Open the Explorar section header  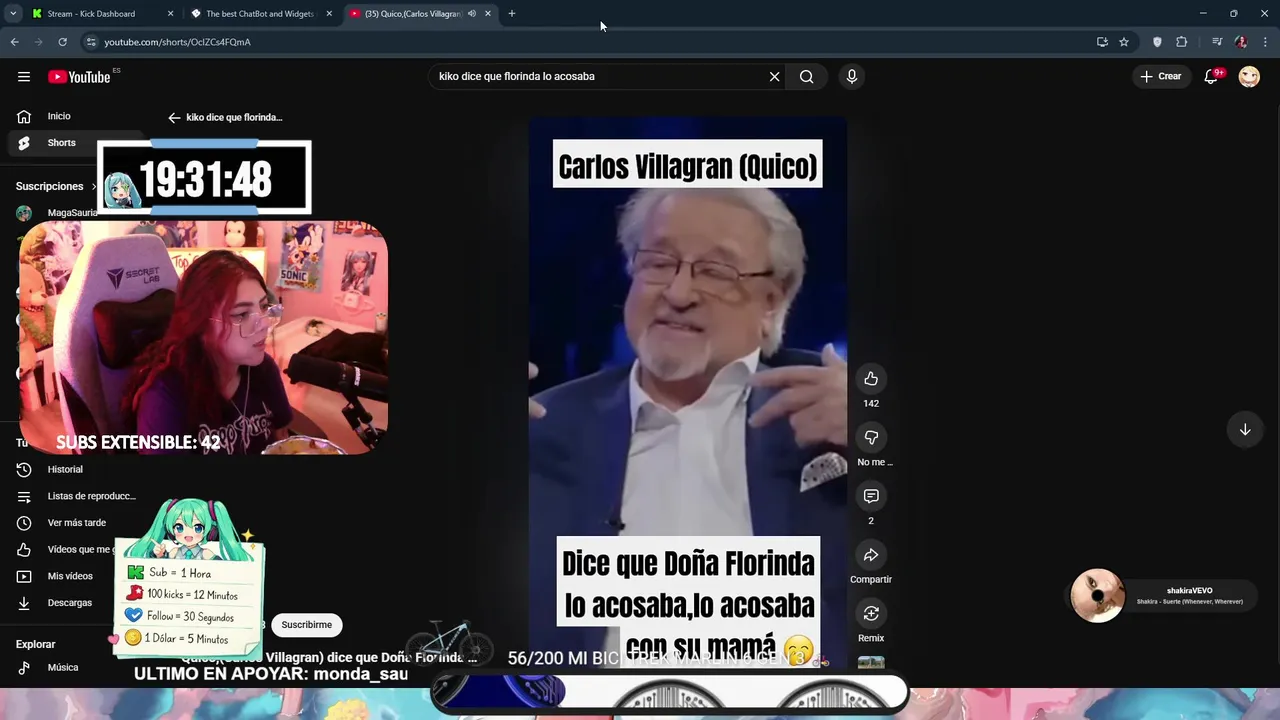tap(36, 645)
